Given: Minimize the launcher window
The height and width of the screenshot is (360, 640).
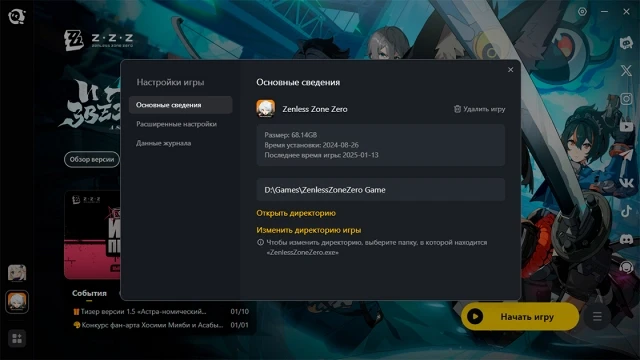Looking at the screenshot, I should tap(604, 12).
